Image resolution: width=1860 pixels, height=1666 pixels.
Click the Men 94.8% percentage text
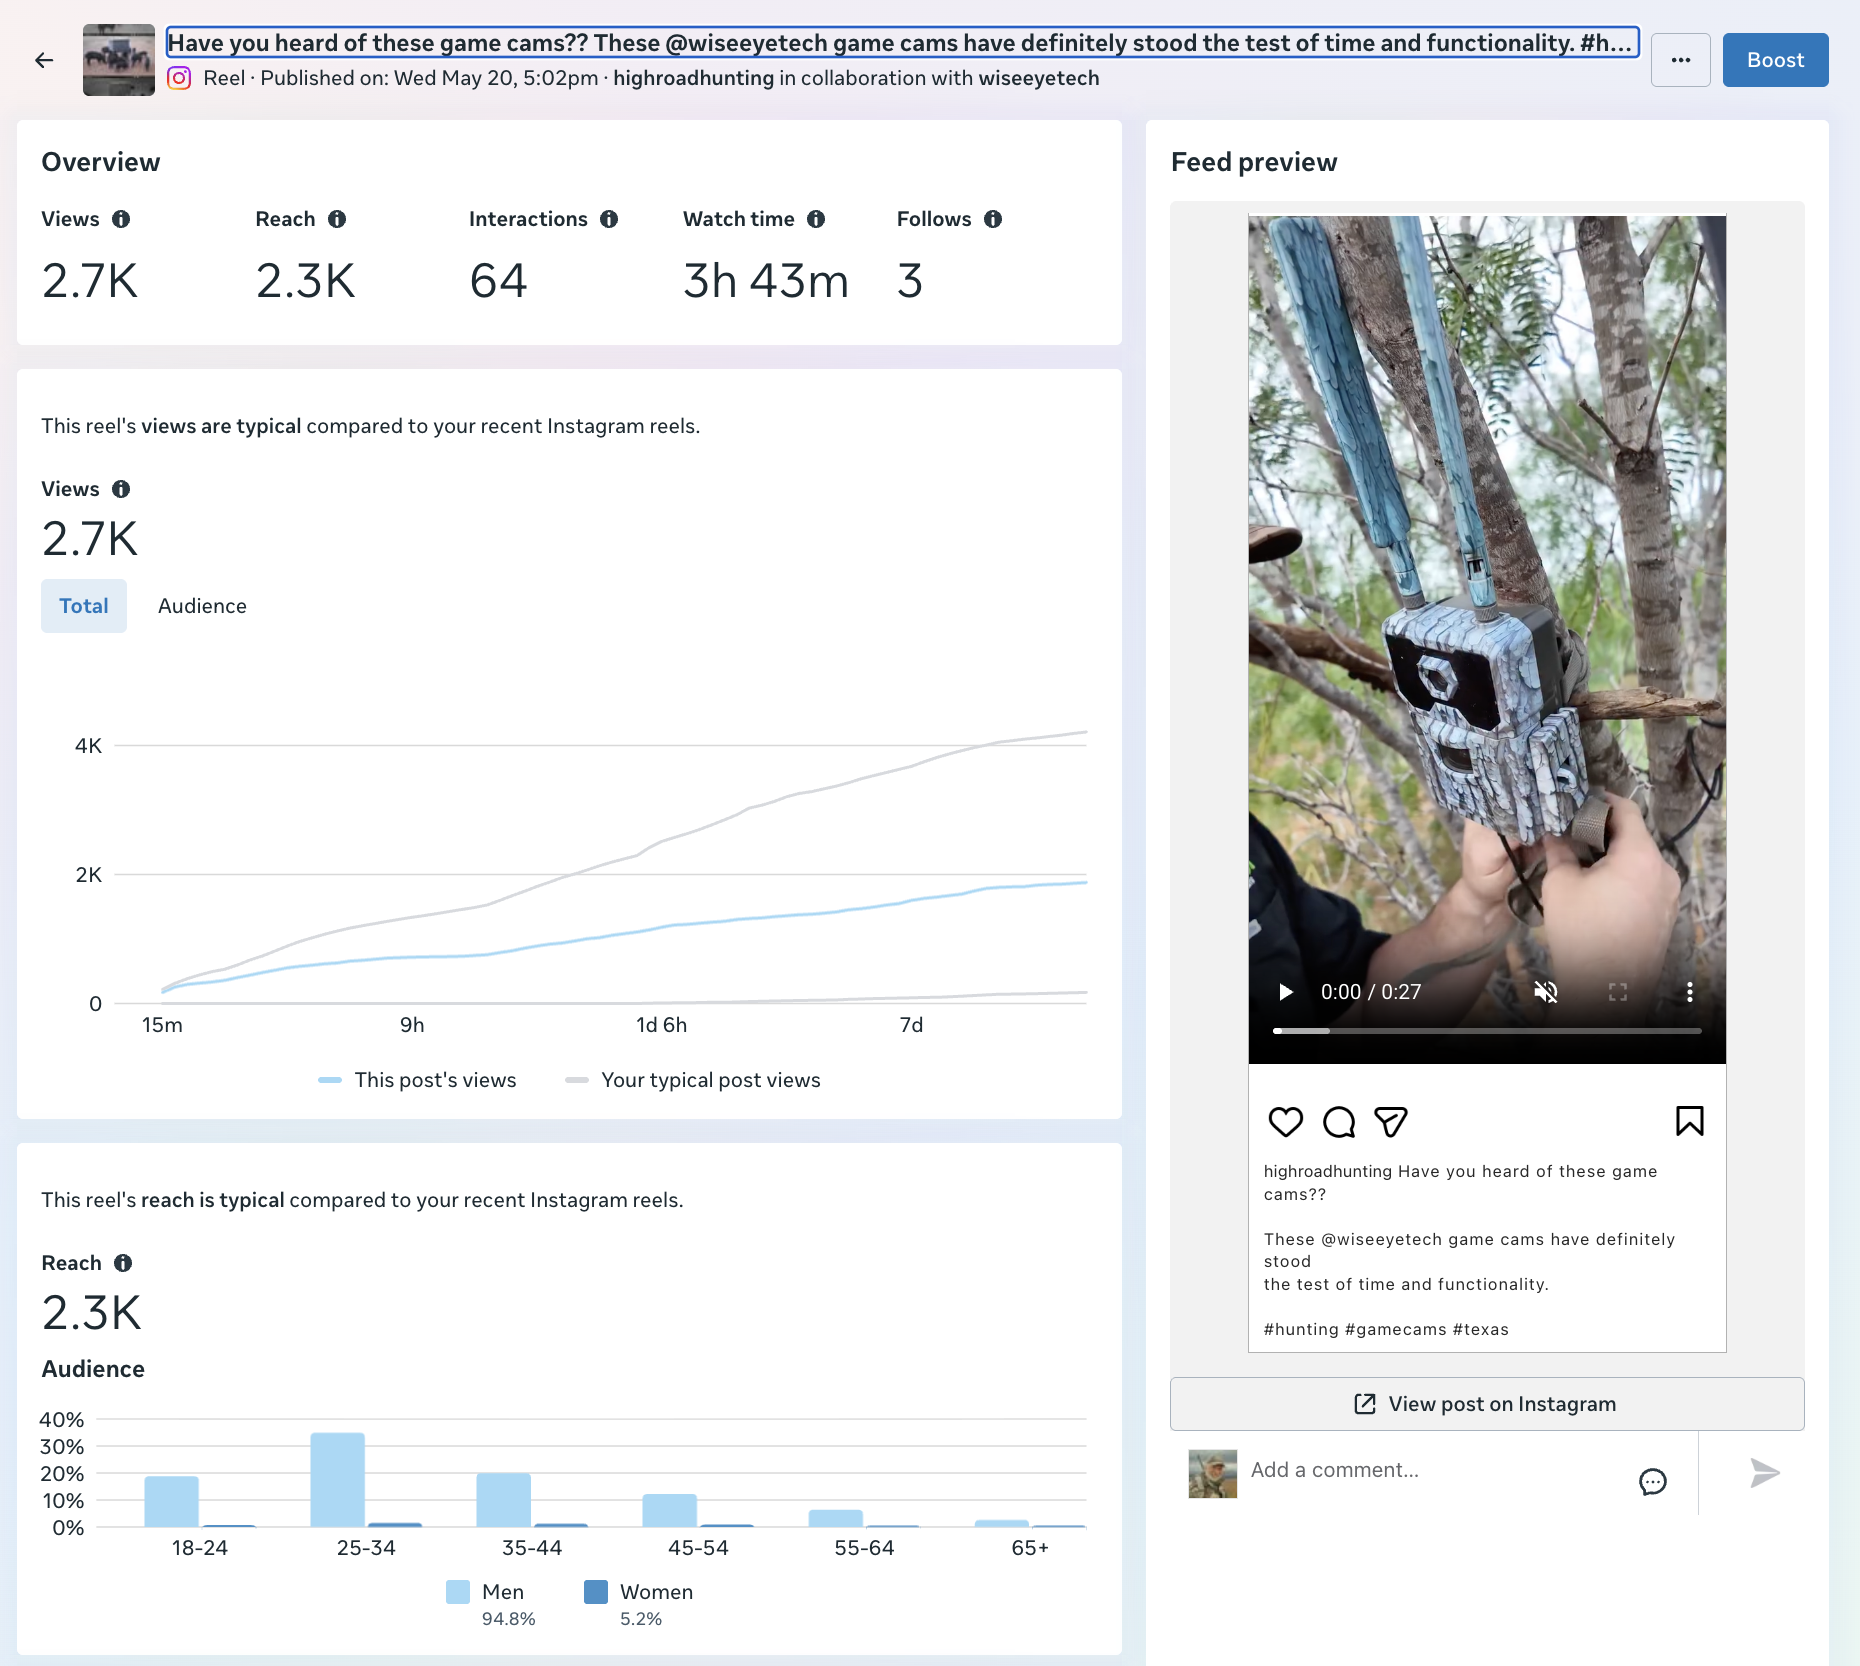pyautogui.click(x=508, y=1619)
